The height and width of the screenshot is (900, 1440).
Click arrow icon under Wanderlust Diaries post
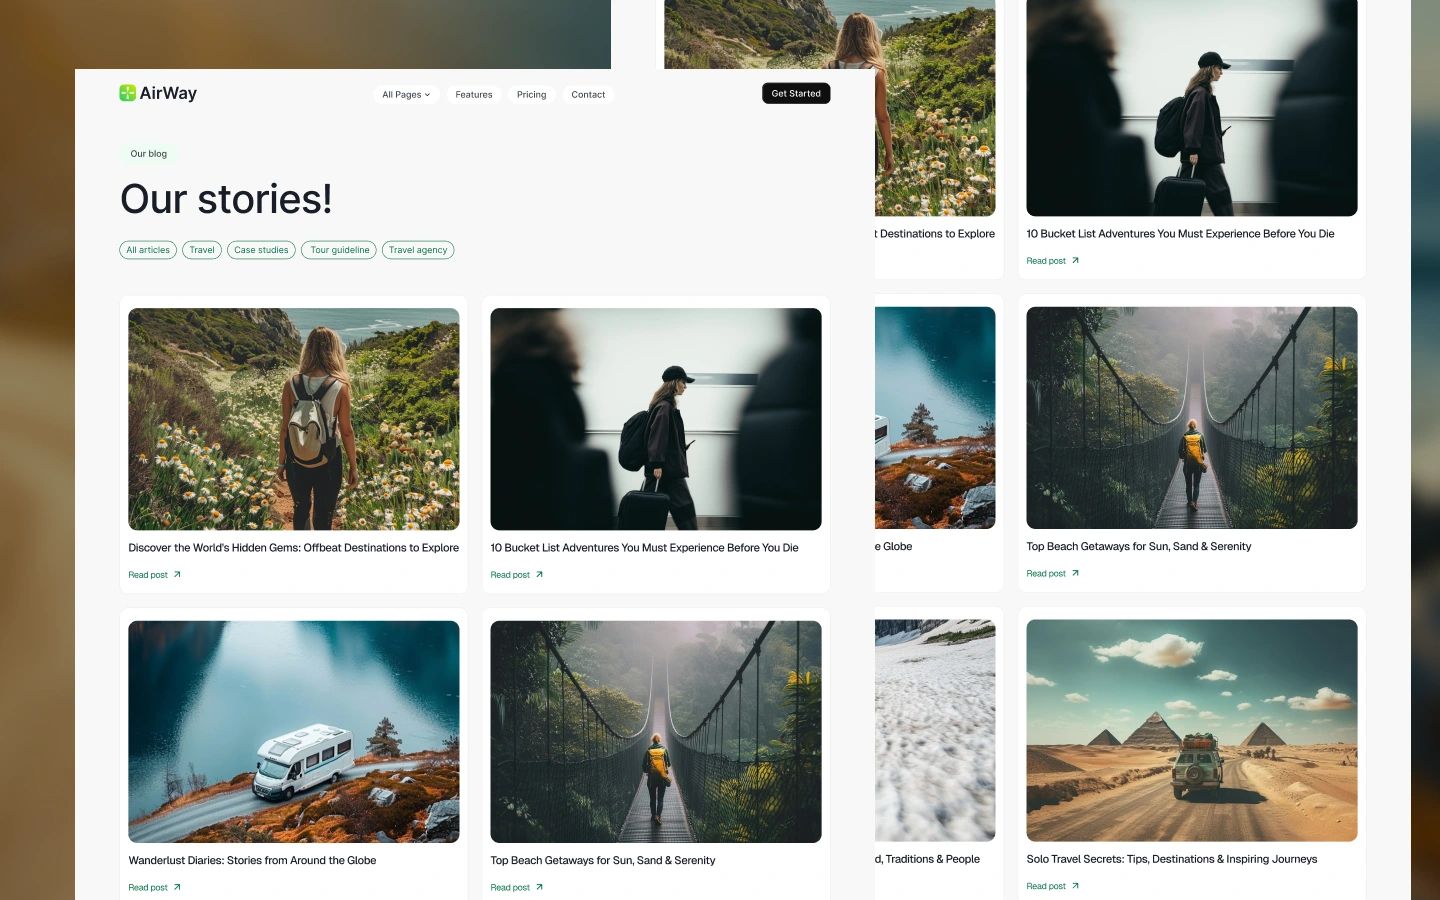pyautogui.click(x=177, y=887)
